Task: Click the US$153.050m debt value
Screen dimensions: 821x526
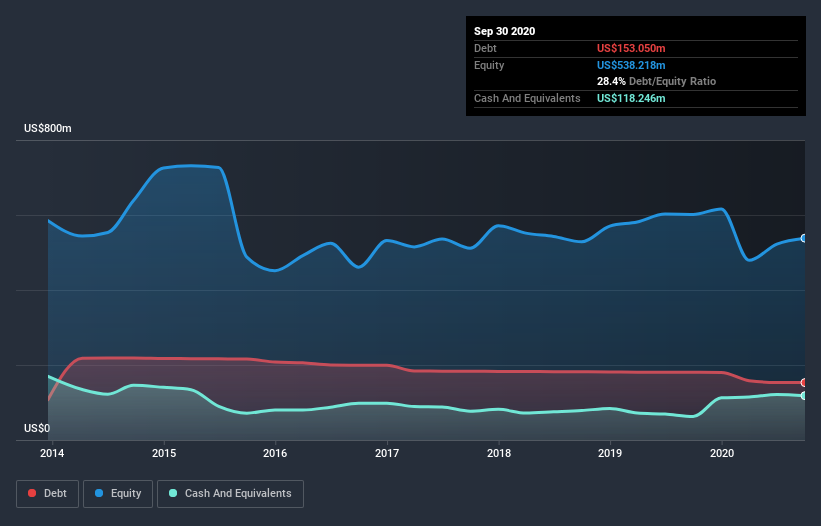Action: [x=631, y=48]
